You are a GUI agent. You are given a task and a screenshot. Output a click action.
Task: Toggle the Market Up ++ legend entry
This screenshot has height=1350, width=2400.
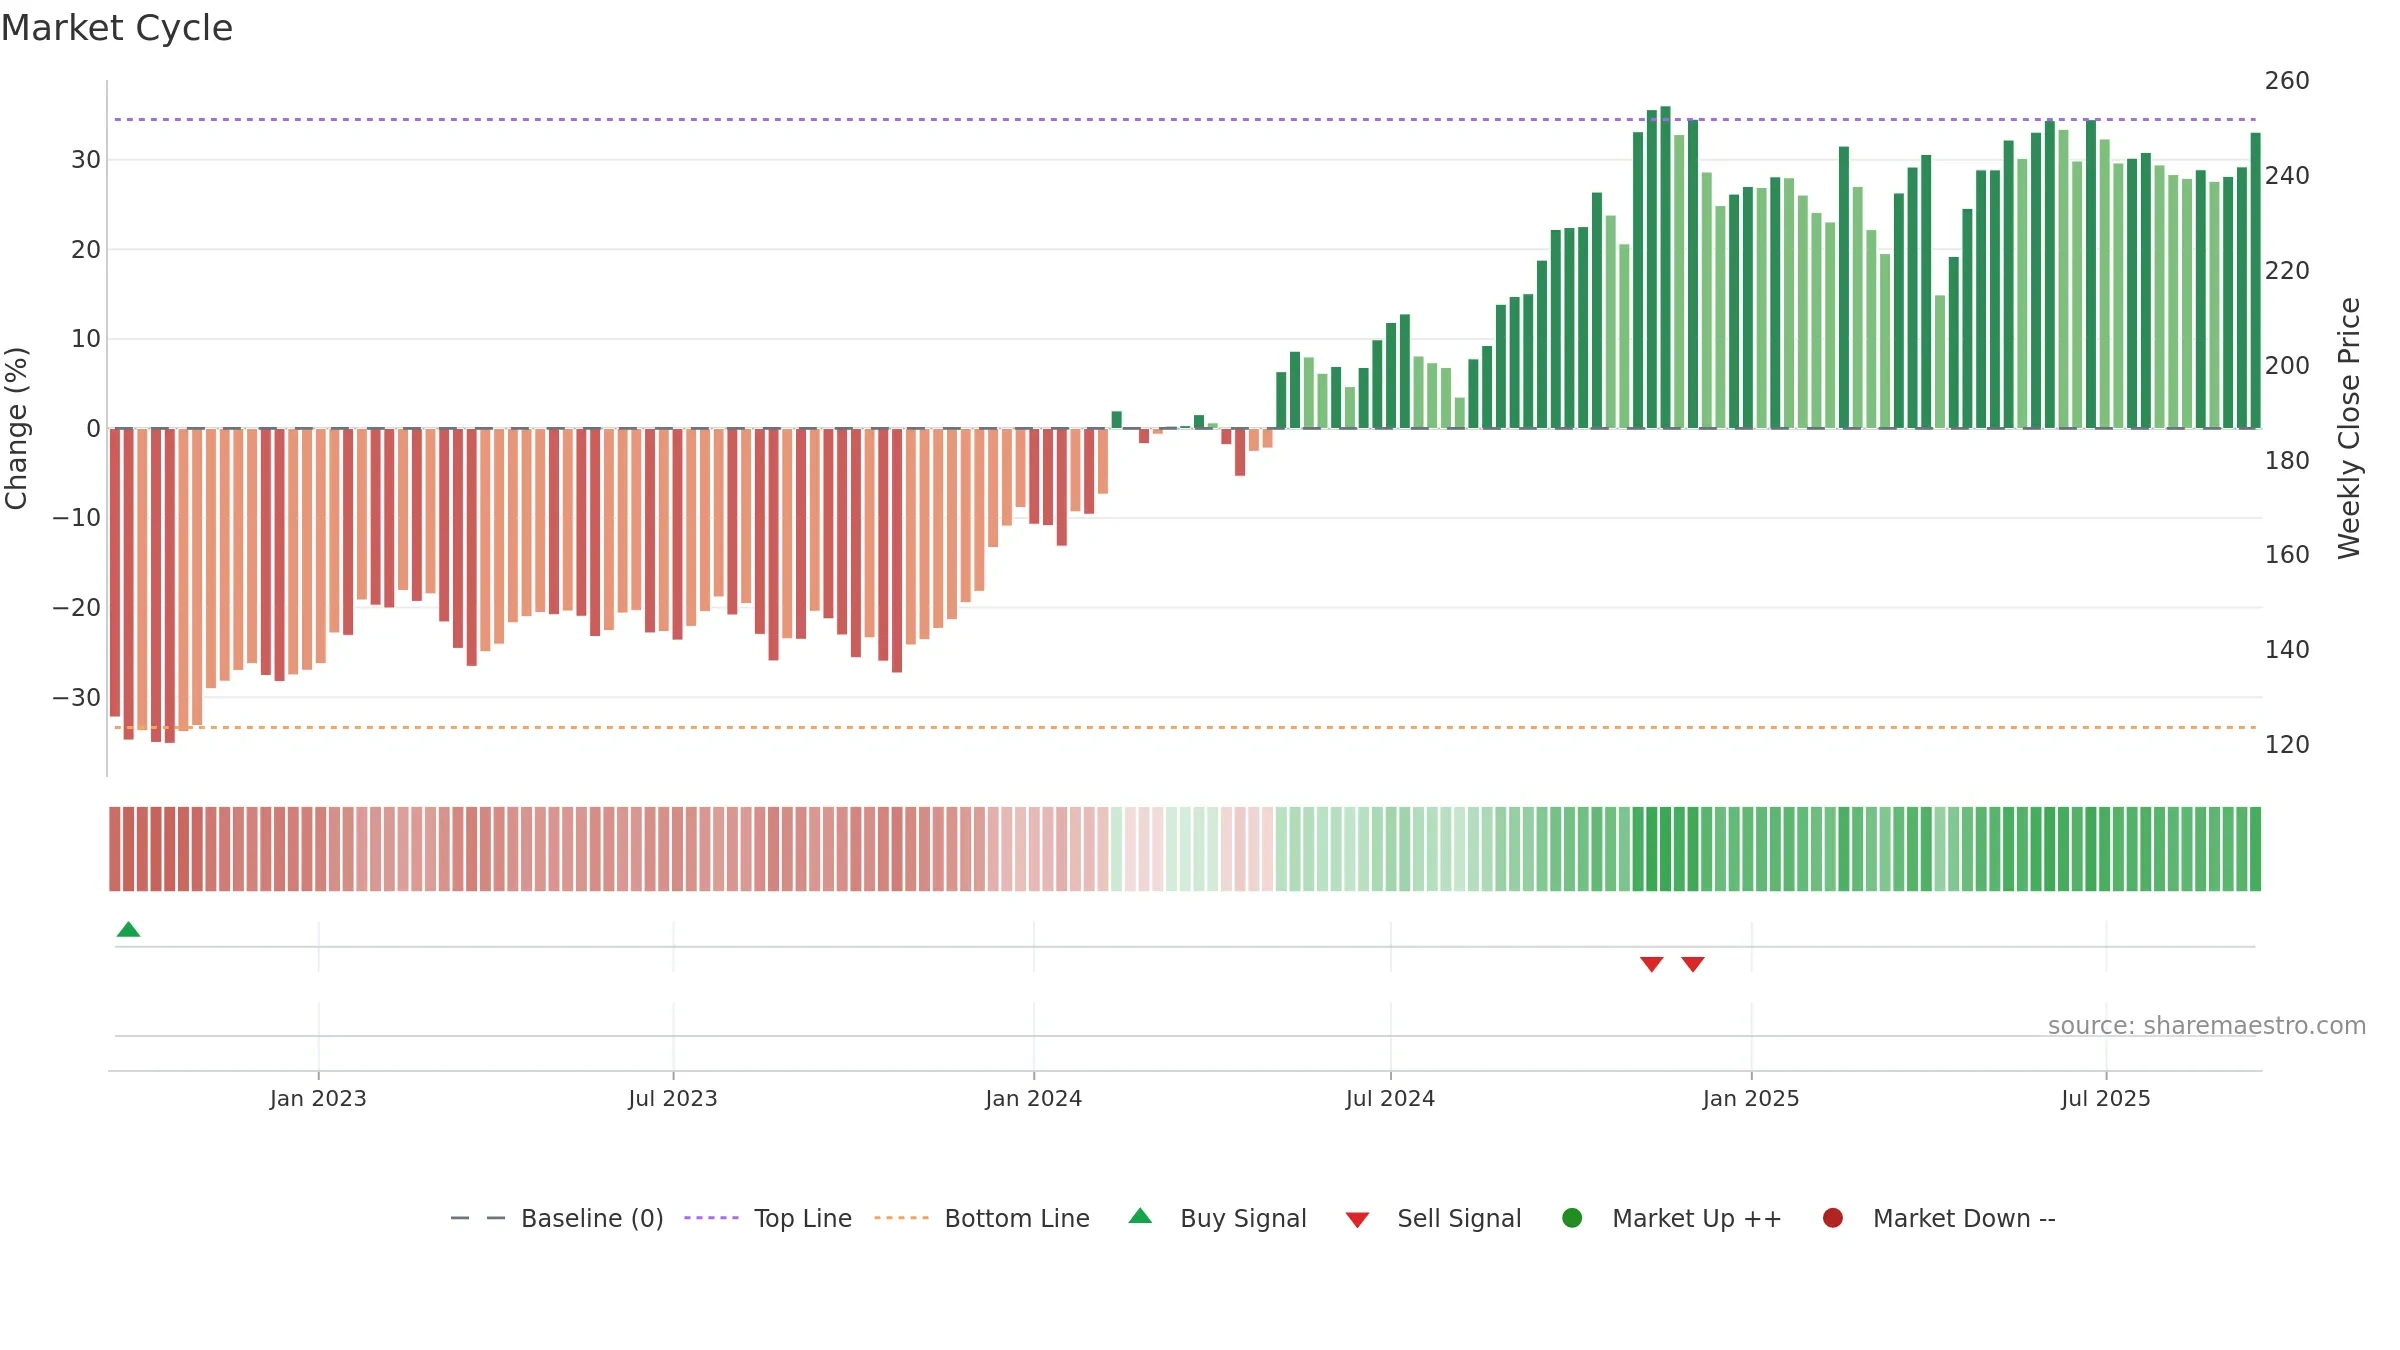click(1672, 1218)
